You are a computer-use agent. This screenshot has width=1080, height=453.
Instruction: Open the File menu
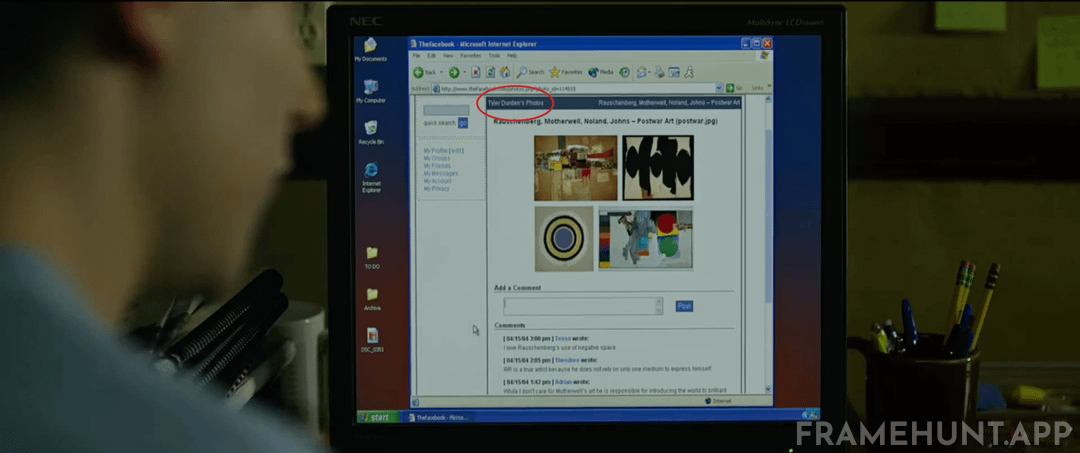click(416, 56)
